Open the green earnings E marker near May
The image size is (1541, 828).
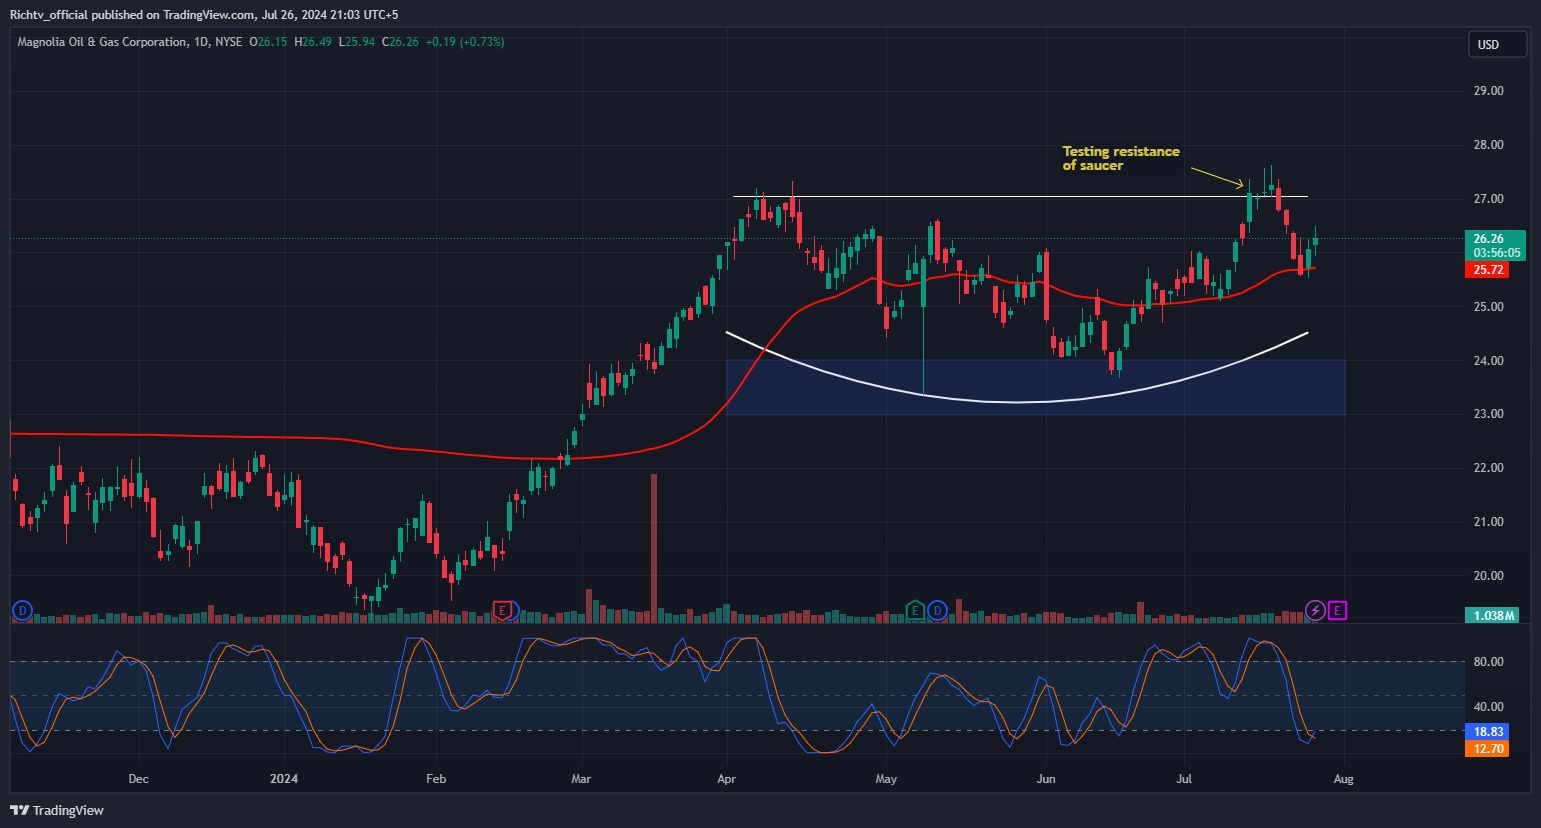click(x=915, y=610)
